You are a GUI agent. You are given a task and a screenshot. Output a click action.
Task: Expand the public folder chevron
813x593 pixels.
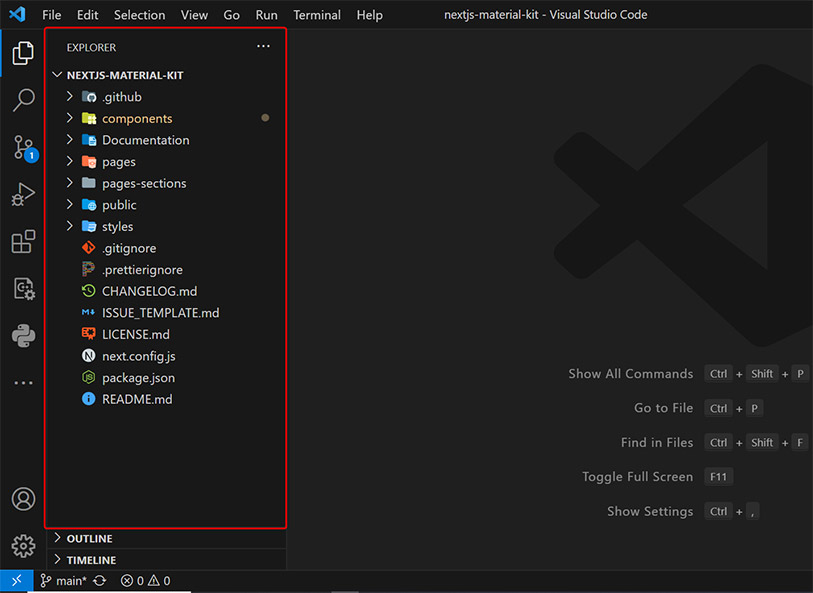69,205
